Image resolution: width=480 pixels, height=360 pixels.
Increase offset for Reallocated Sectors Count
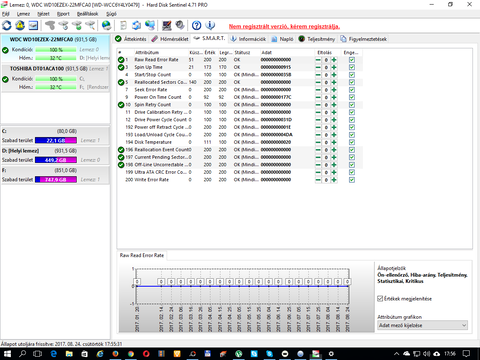pos(334,82)
